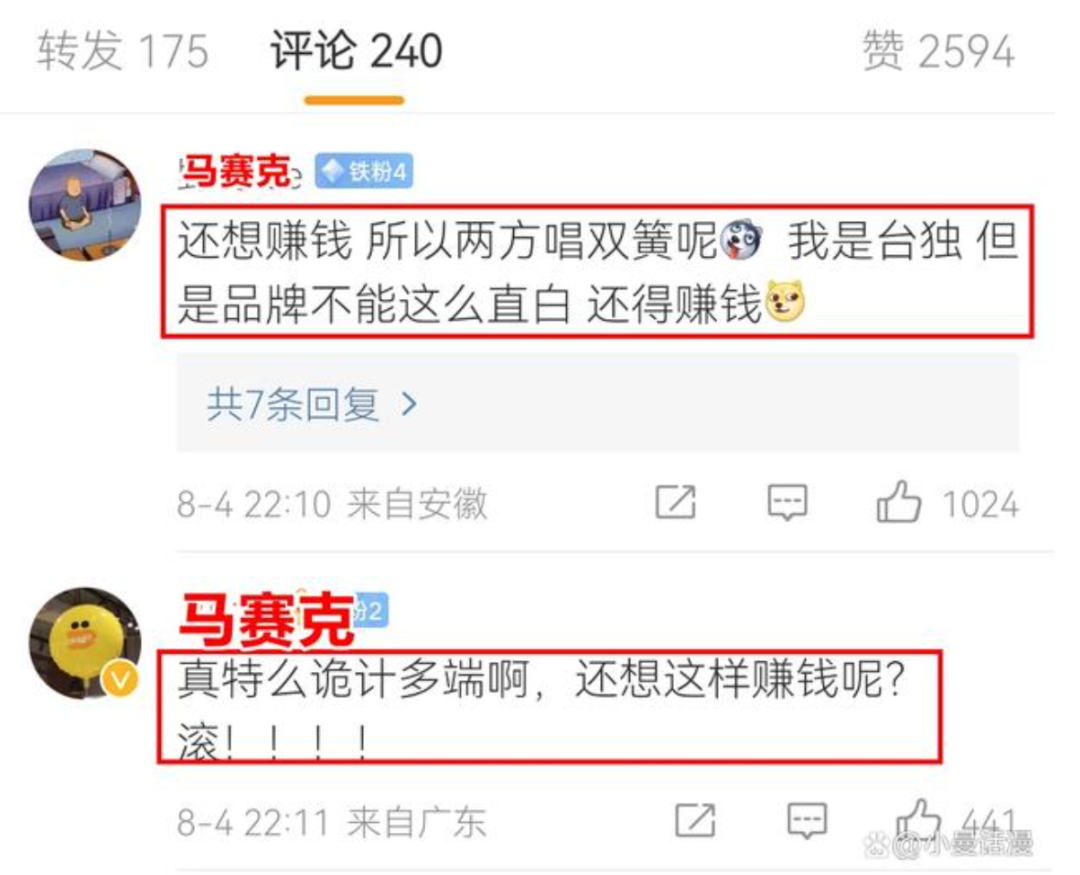The width and height of the screenshot is (1080, 875).
Task: Open the 转发 175 reposts tab
Action: (123, 50)
